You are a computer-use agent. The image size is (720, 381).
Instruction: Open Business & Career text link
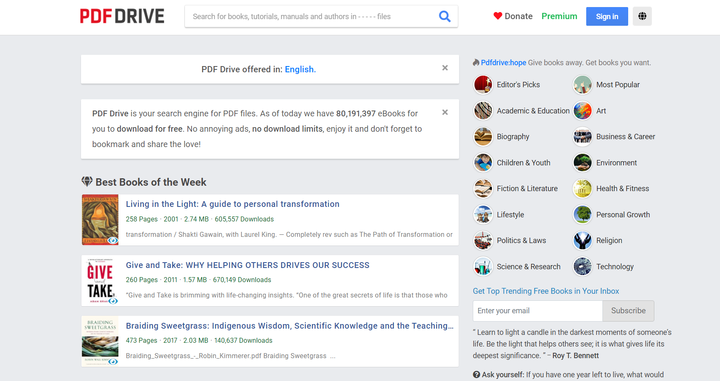pyautogui.click(x=625, y=137)
